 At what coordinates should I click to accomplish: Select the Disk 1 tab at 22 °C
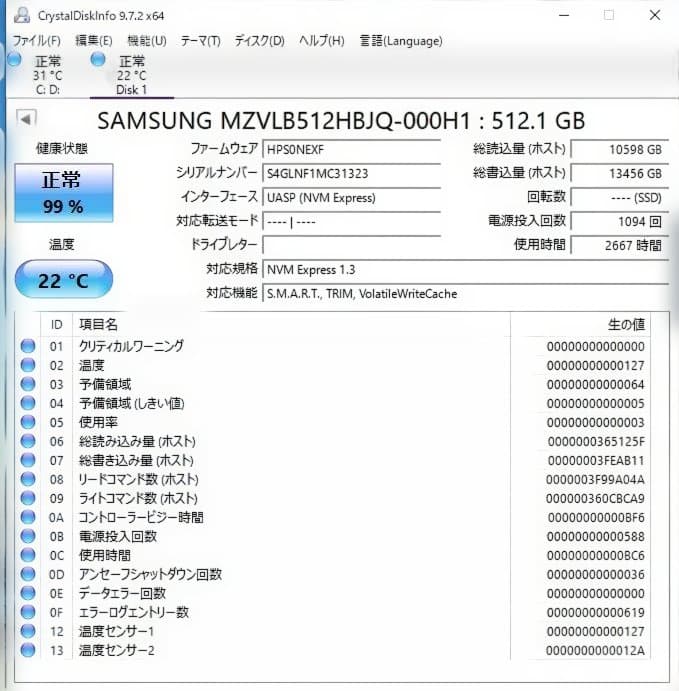click(132, 75)
